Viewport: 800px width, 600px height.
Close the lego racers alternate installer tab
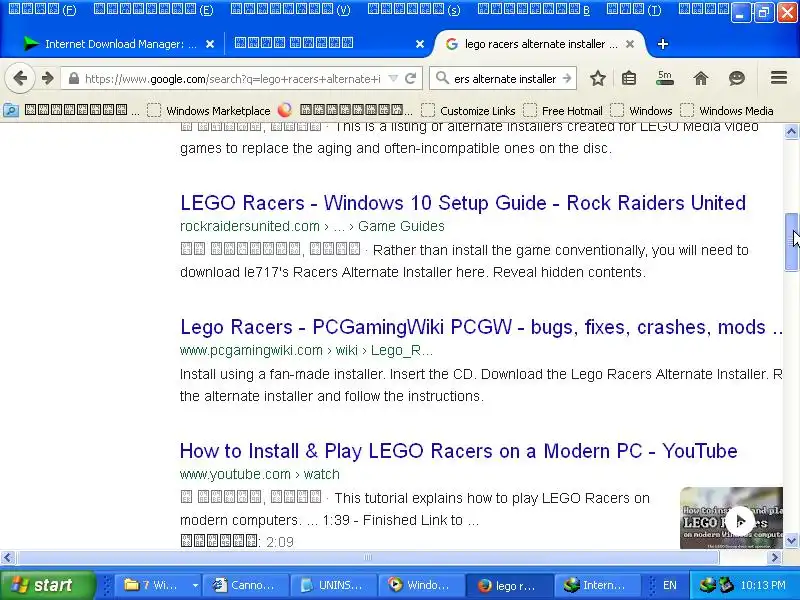(x=630, y=44)
